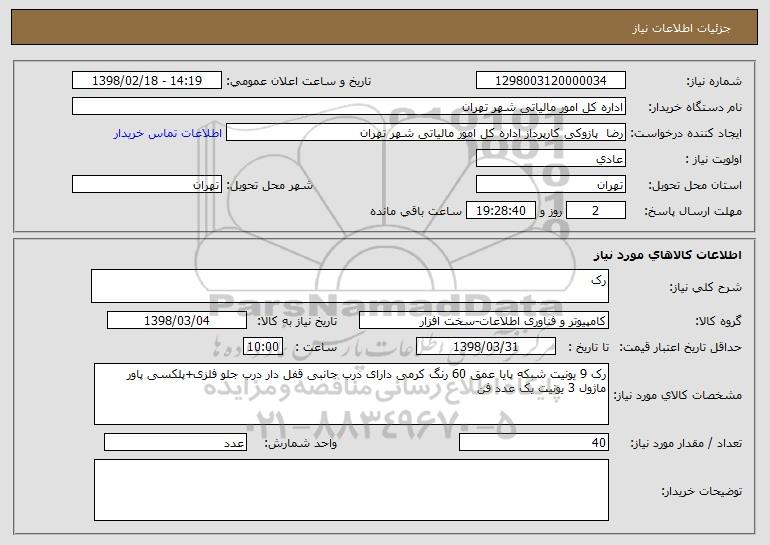
Task: Click the page header جزئیات اطلاعات نیاز
Action: pos(681,28)
